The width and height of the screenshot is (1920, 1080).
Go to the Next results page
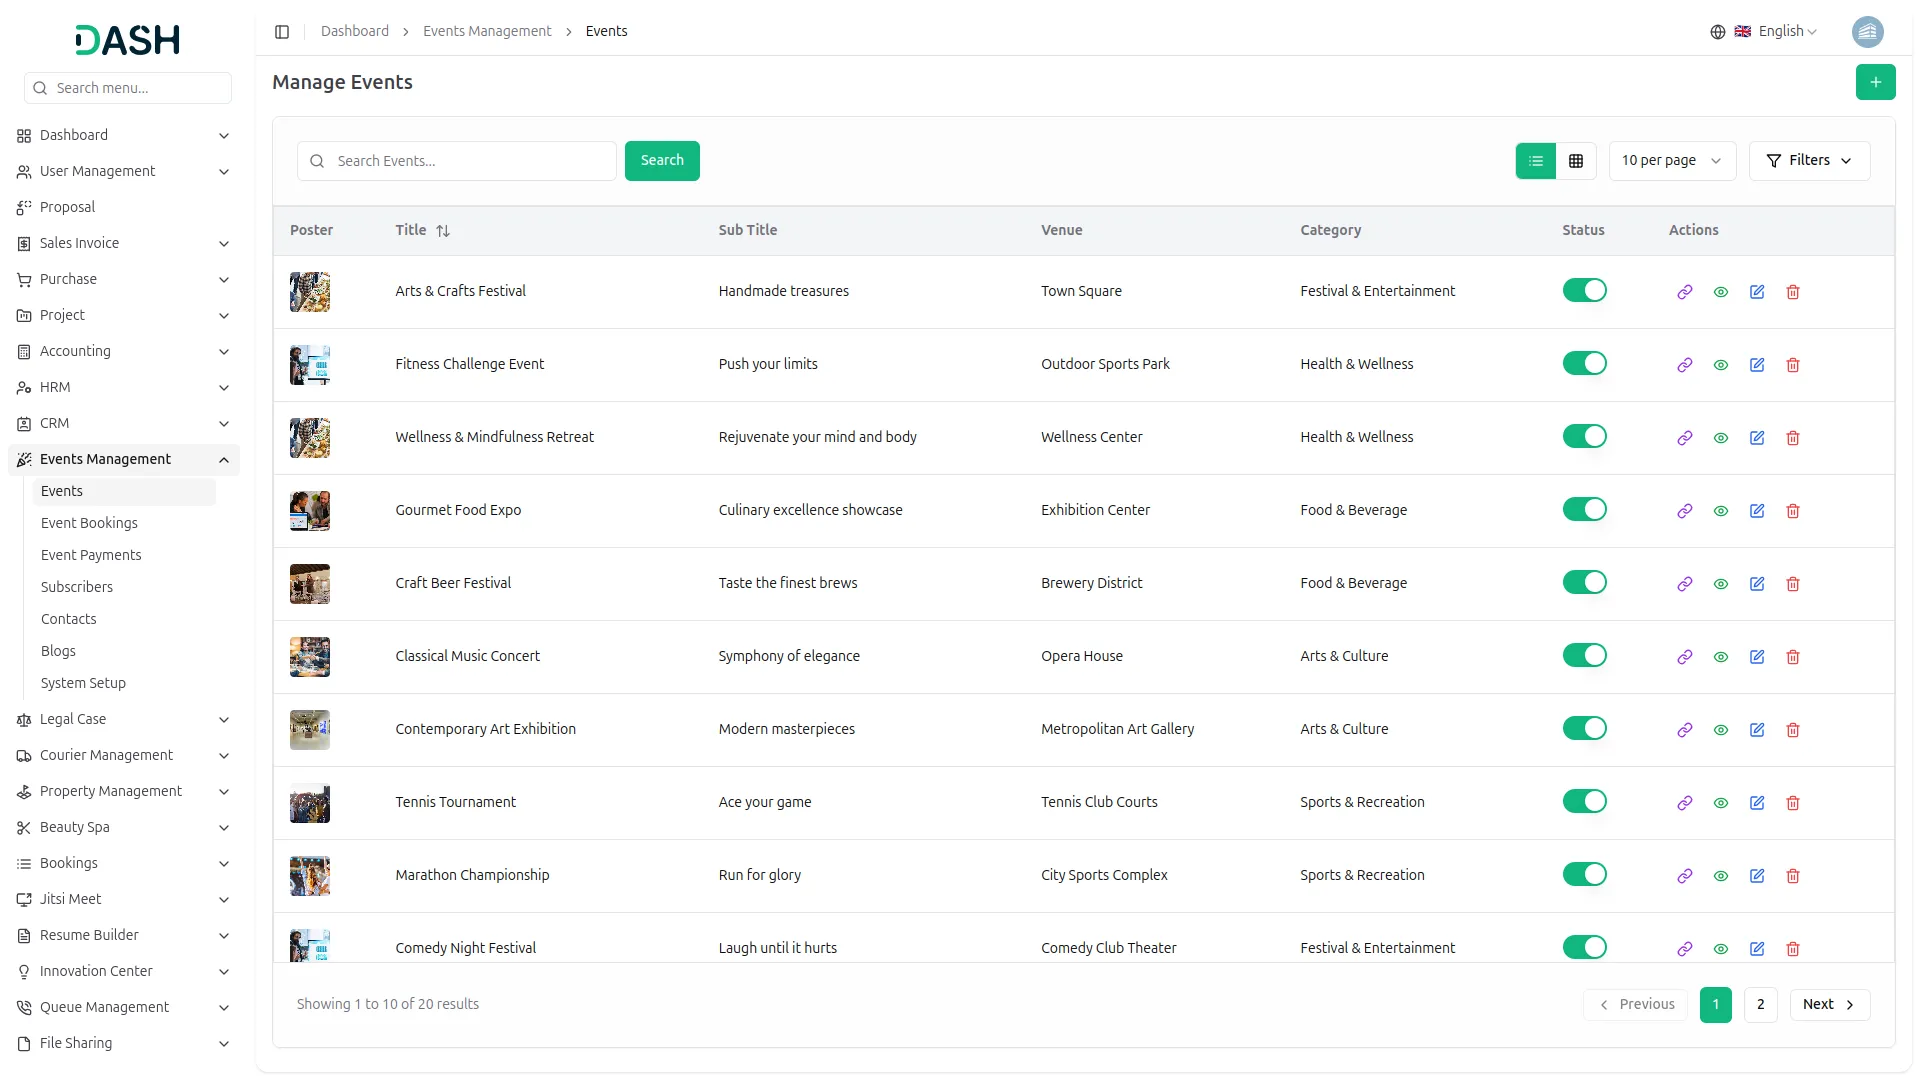(1829, 1005)
